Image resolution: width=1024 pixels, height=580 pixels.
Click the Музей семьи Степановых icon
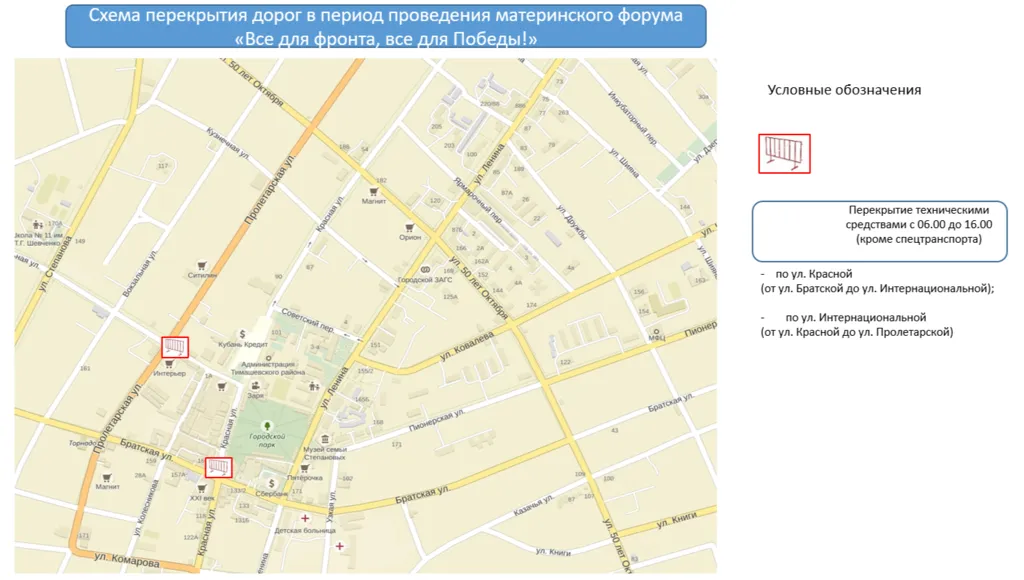click(x=324, y=440)
